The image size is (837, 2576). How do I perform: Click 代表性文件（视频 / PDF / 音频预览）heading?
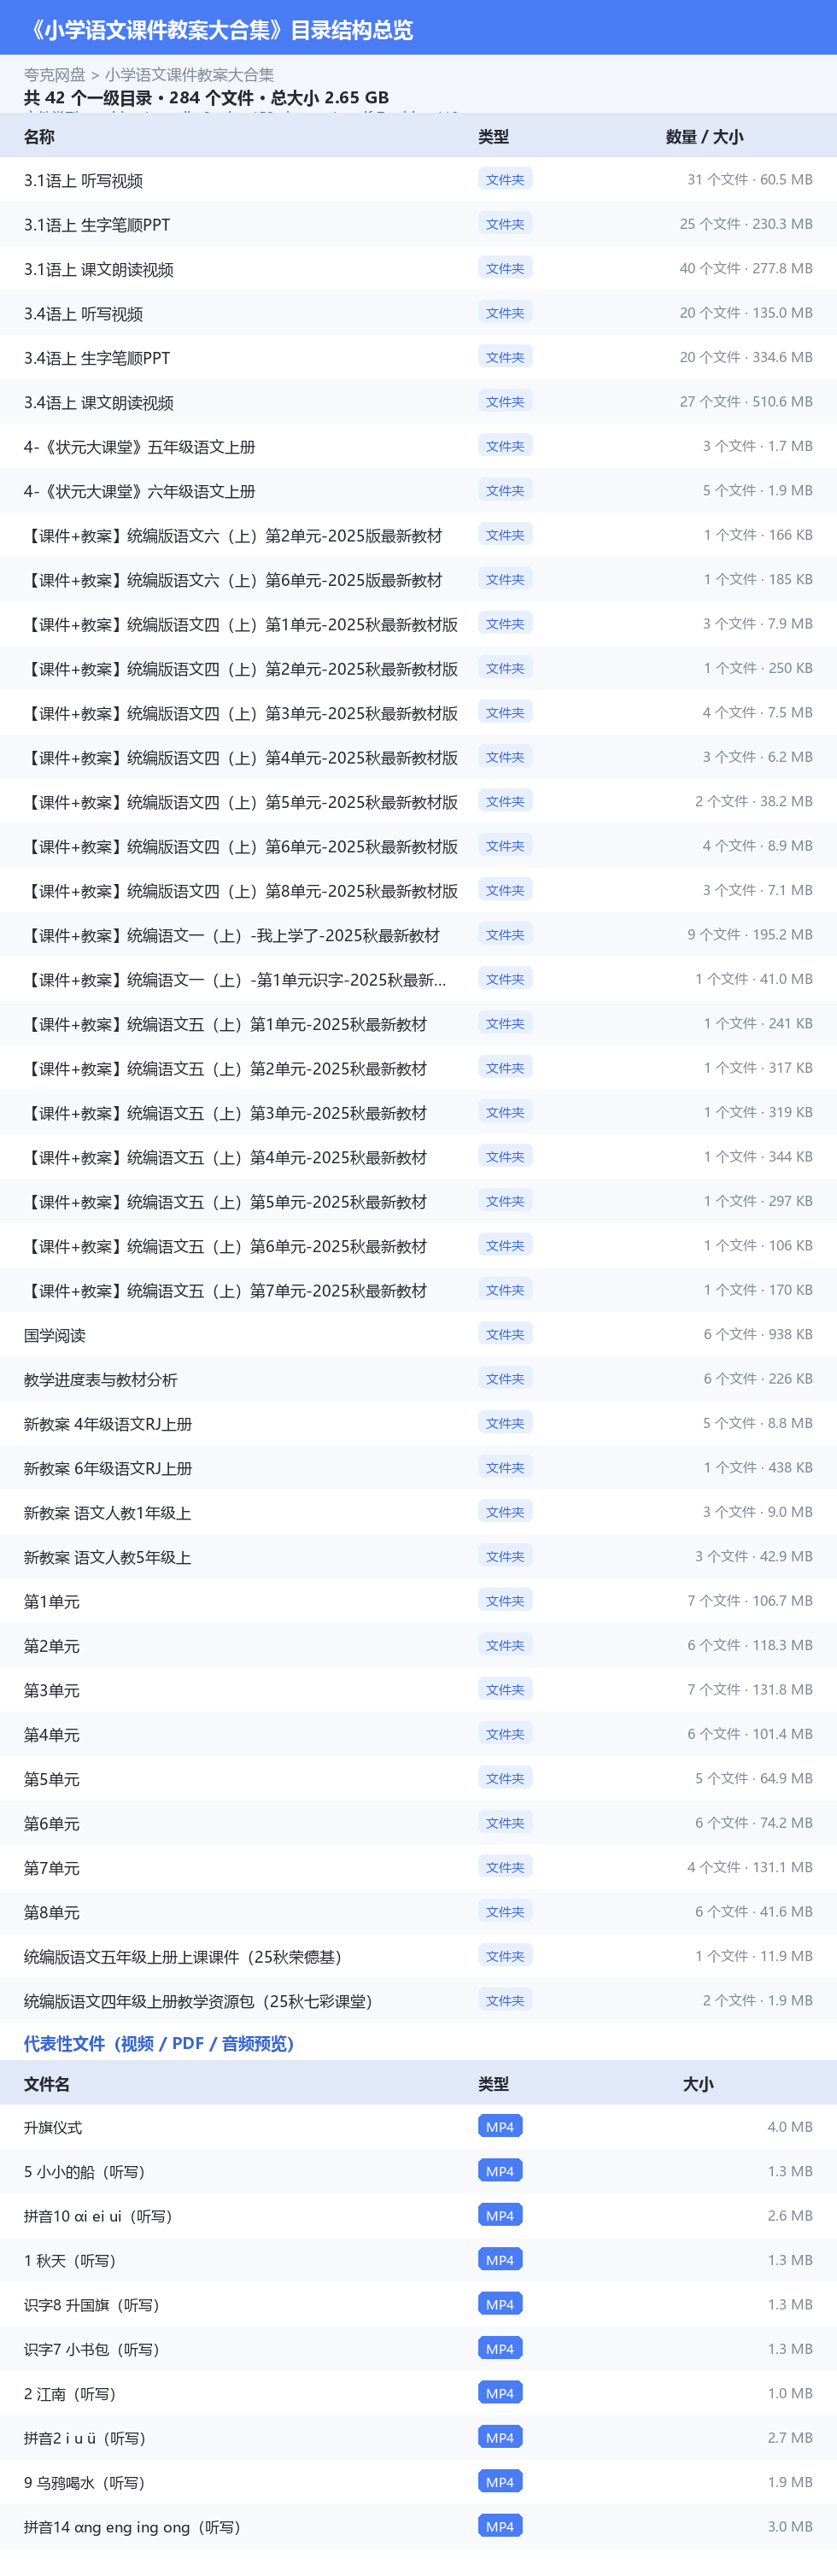point(159,2043)
